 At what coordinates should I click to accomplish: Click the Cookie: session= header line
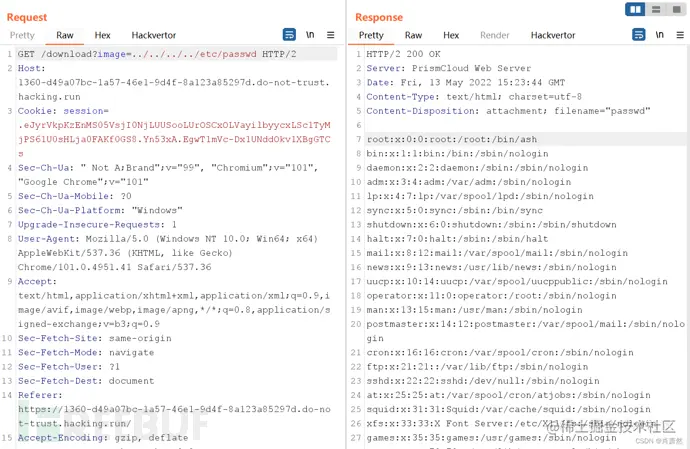click(63, 111)
